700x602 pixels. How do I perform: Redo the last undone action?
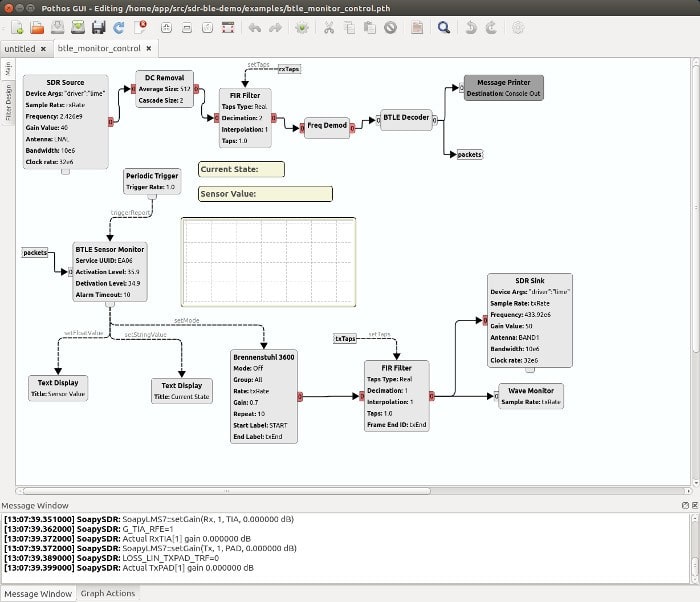(275, 28)
